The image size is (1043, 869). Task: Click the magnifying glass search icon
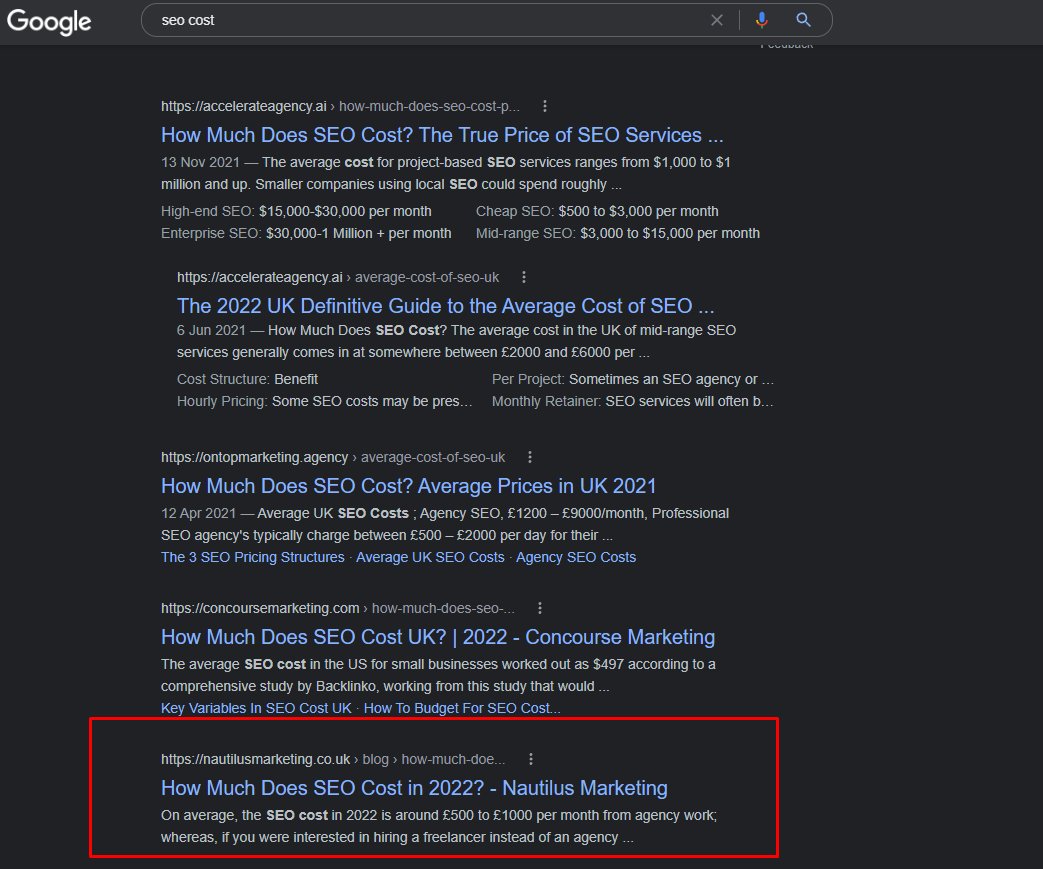[804, 20]
